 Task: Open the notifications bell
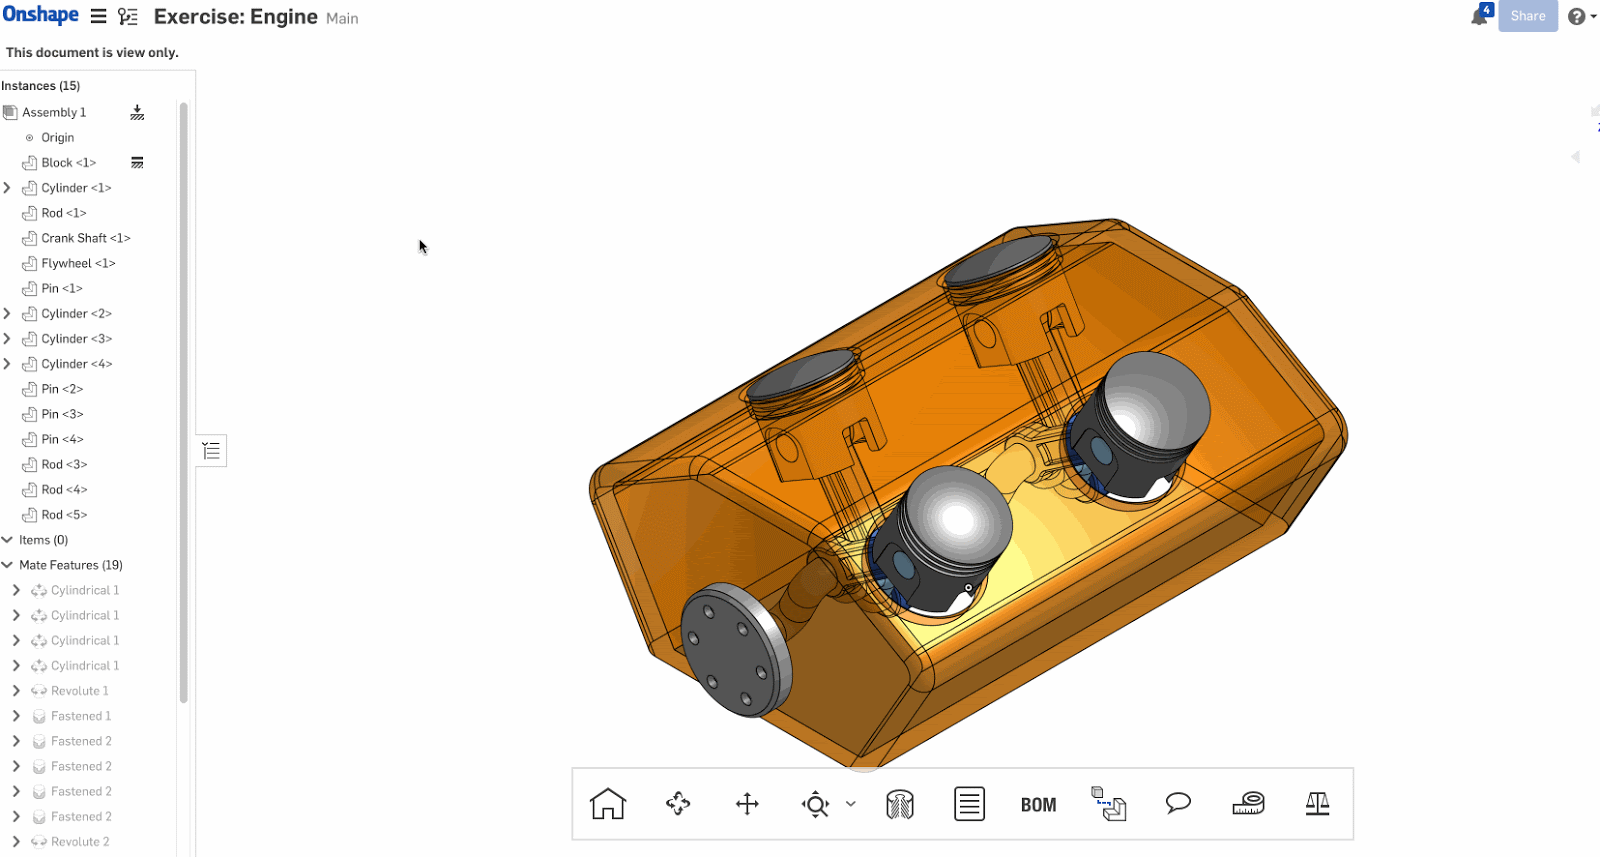pos(1479,17)
